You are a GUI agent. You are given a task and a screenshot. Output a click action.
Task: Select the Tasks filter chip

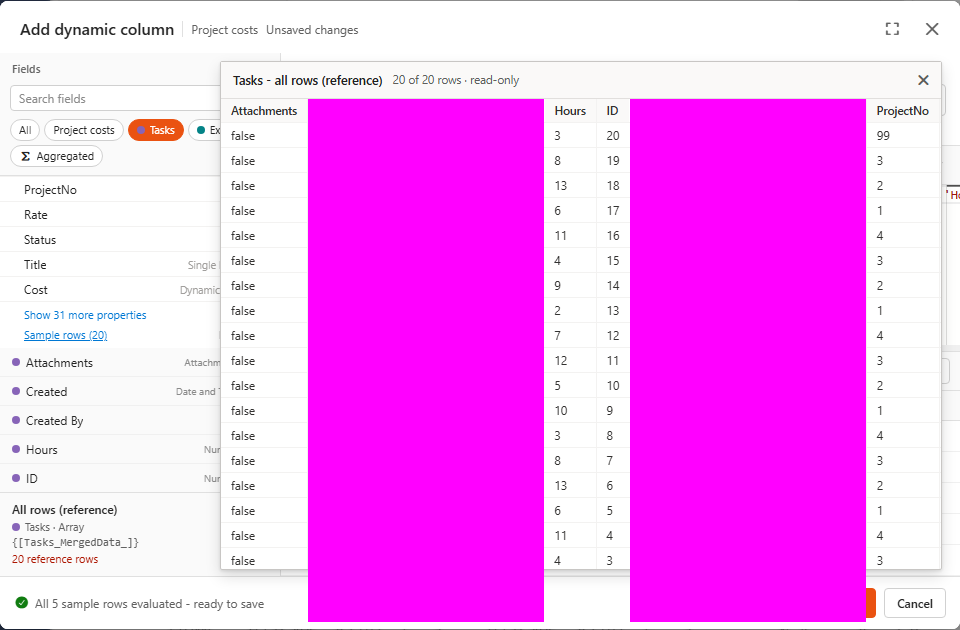click(x=156, y=130)
